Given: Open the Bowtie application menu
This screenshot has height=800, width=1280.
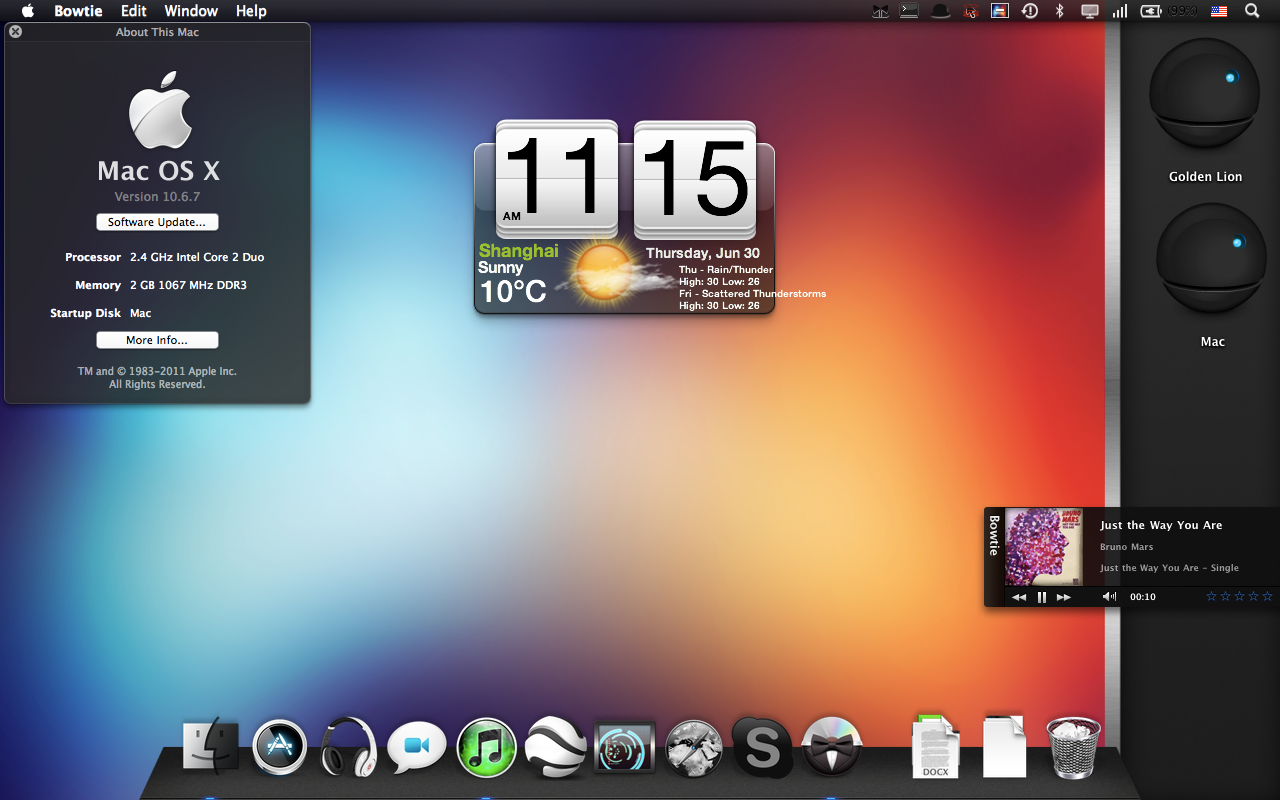Looking at the screenshot, I should click(x=78, y=11).
